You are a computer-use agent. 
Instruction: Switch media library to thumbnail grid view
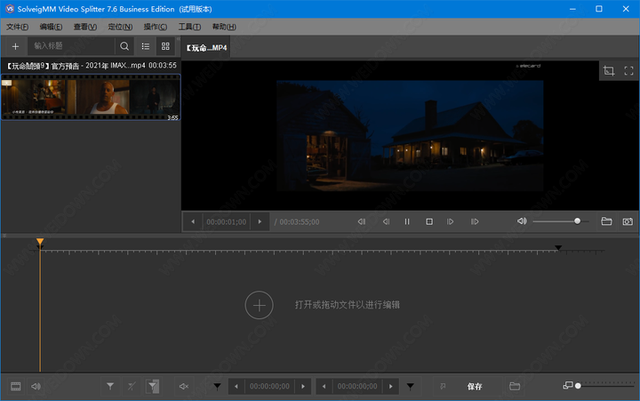pos(165,46)
